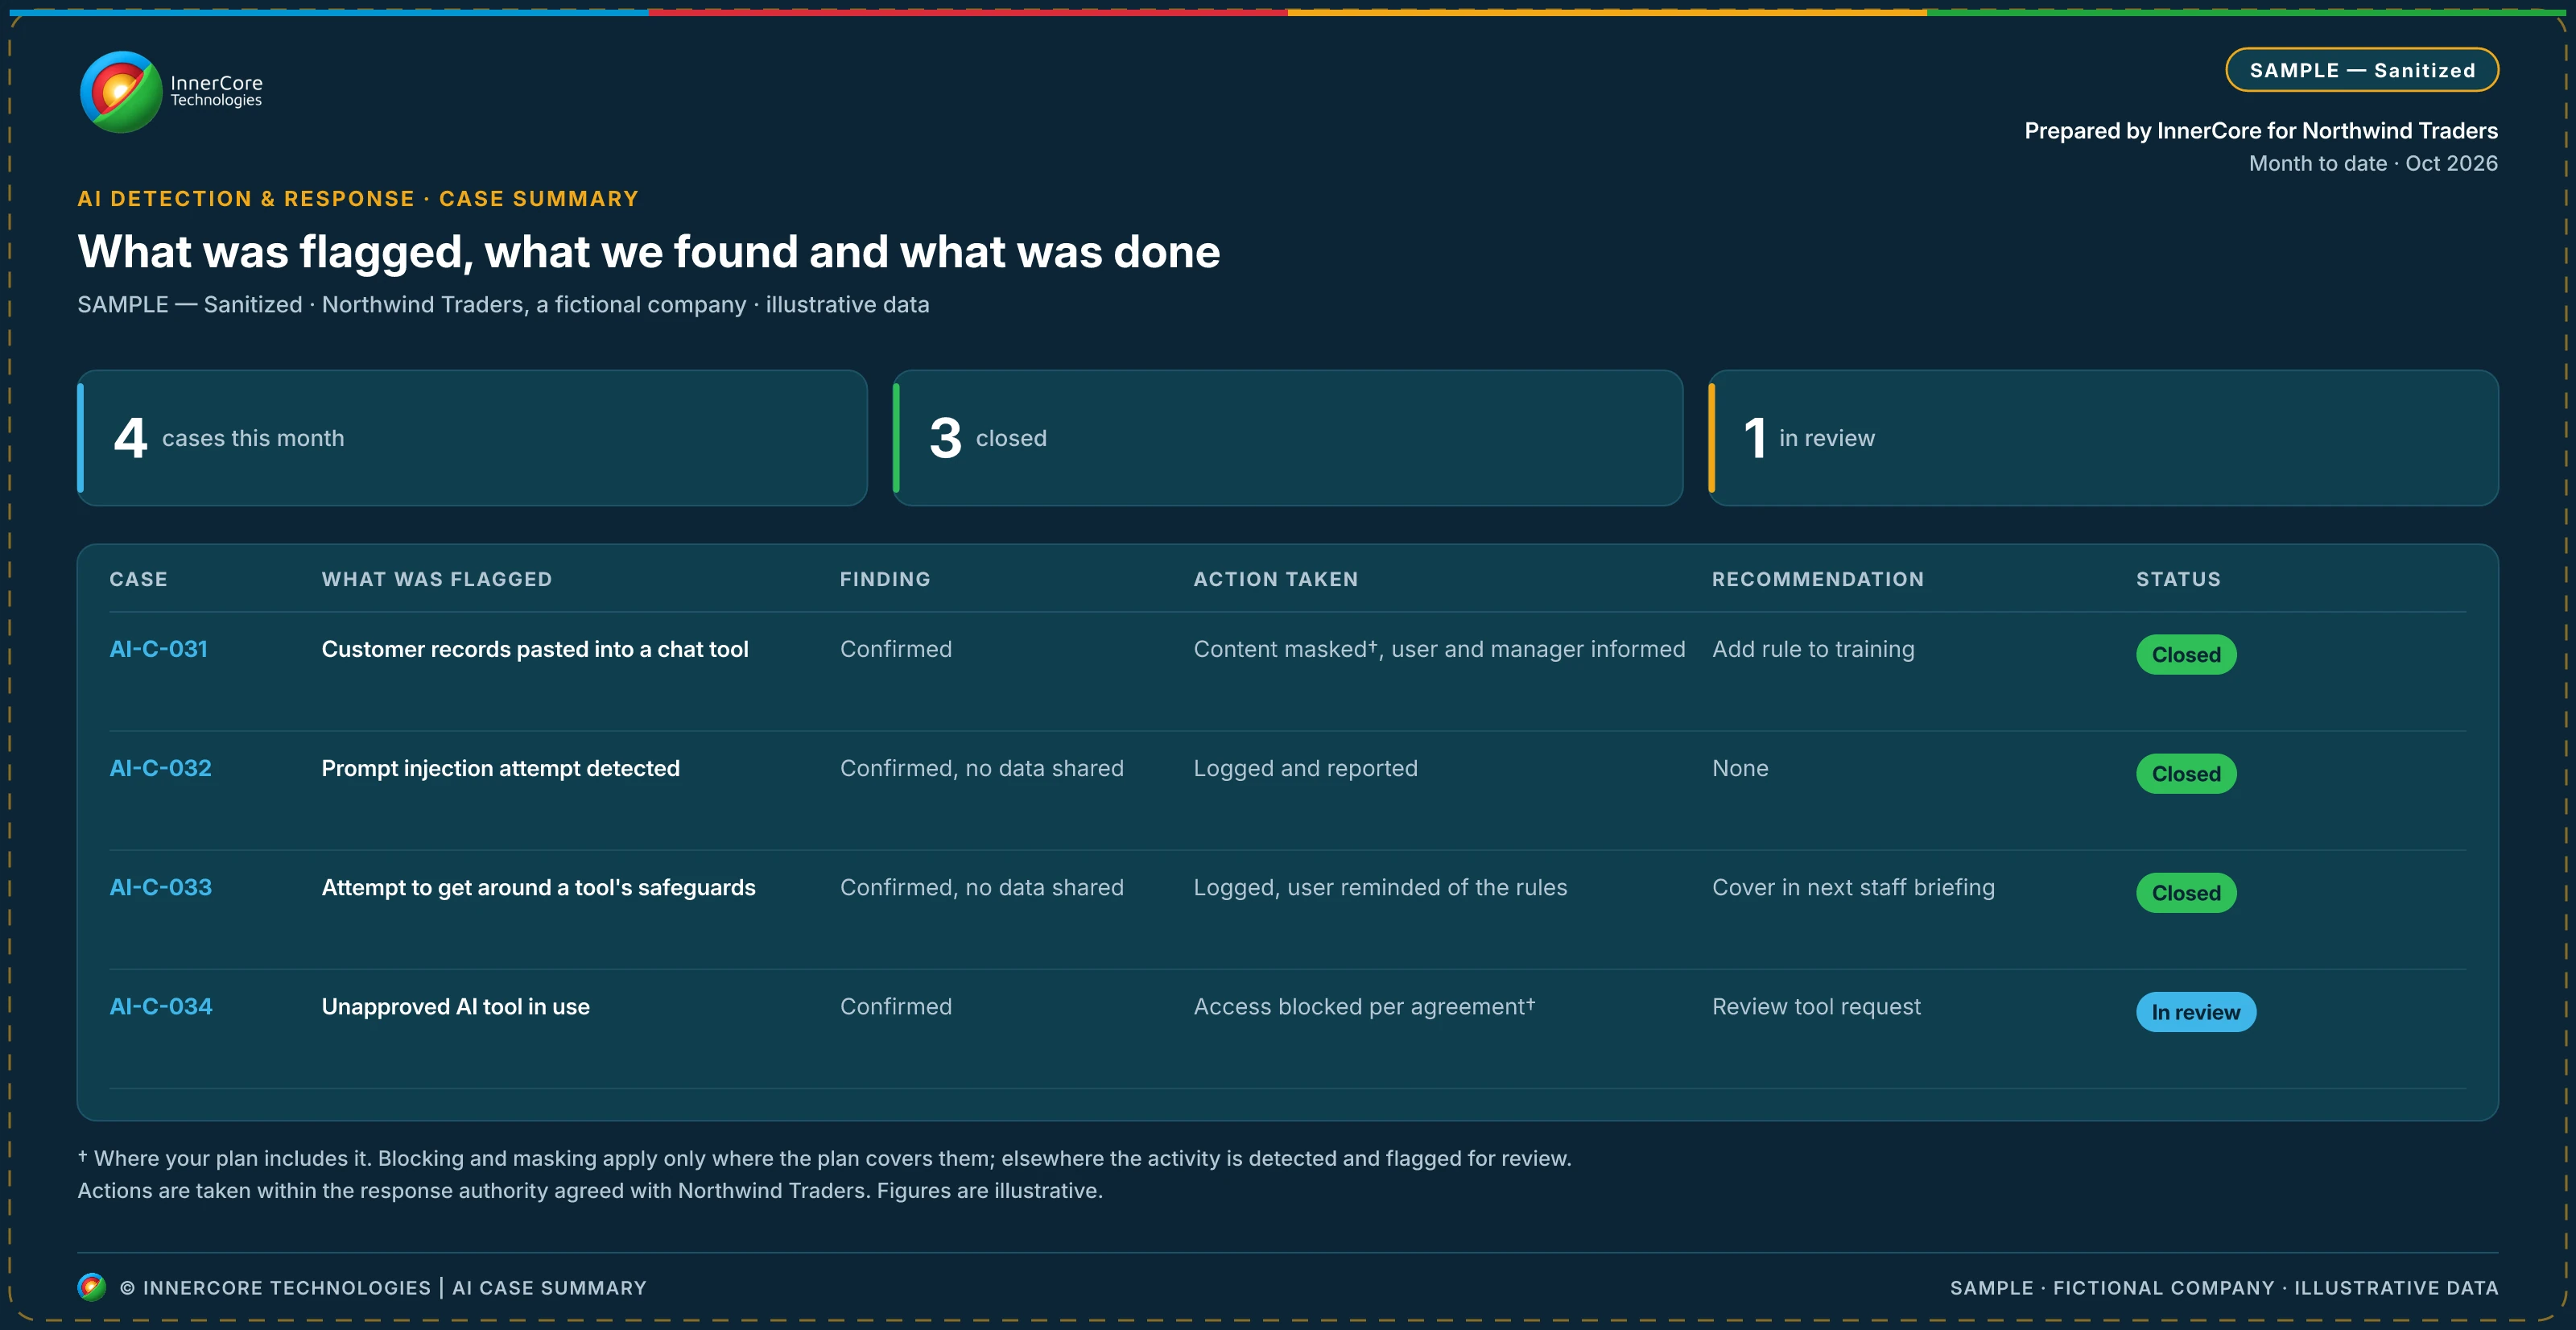Click 'Customer records pasted into a chat tool'
This screenshot has height=1330, width=2576.
tap(535, 649)
